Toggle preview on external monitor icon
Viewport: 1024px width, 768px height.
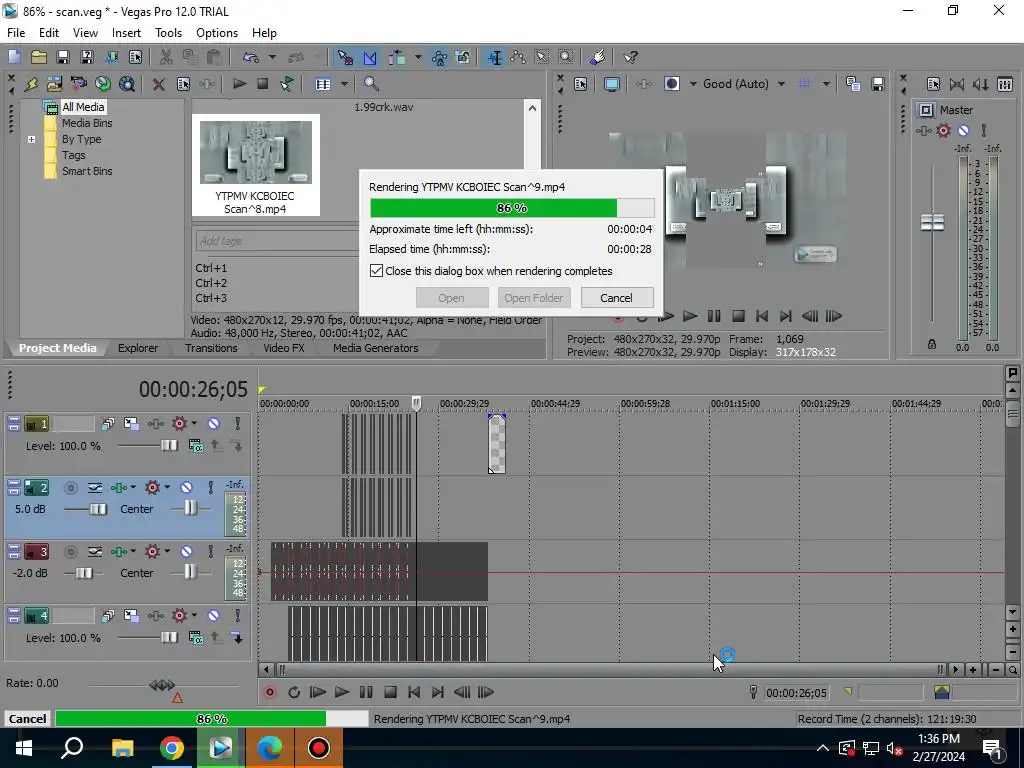[611, 84]
